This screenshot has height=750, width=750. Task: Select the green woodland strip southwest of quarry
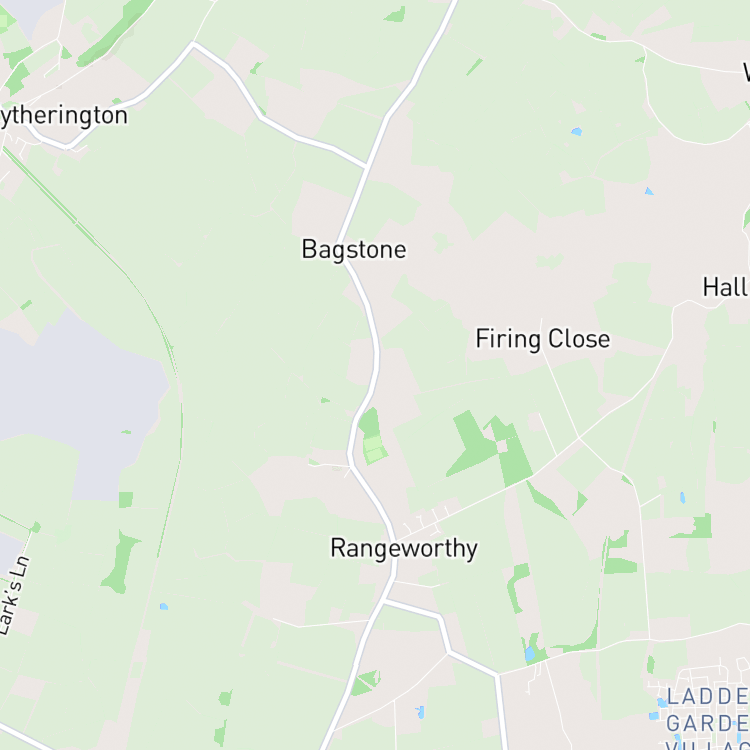[x=121, y=562]
